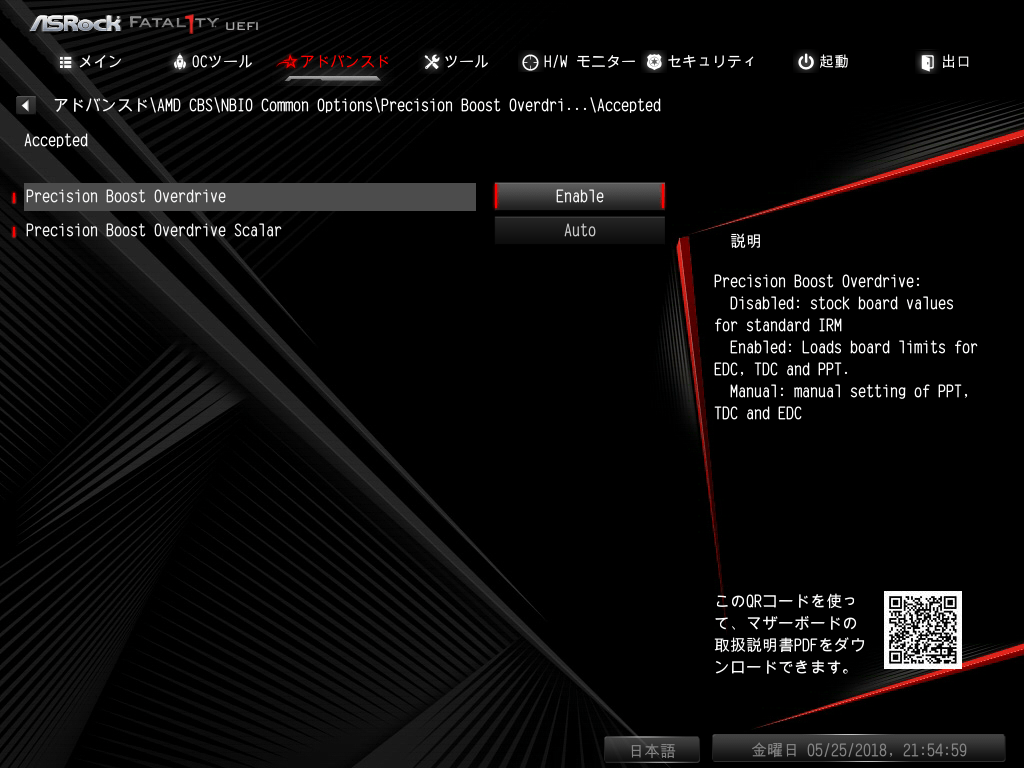The width and height of the screenshot is (1024, 768).
Task: Click the rocket icon for OCツール
Action: click(x=180, y=62)
